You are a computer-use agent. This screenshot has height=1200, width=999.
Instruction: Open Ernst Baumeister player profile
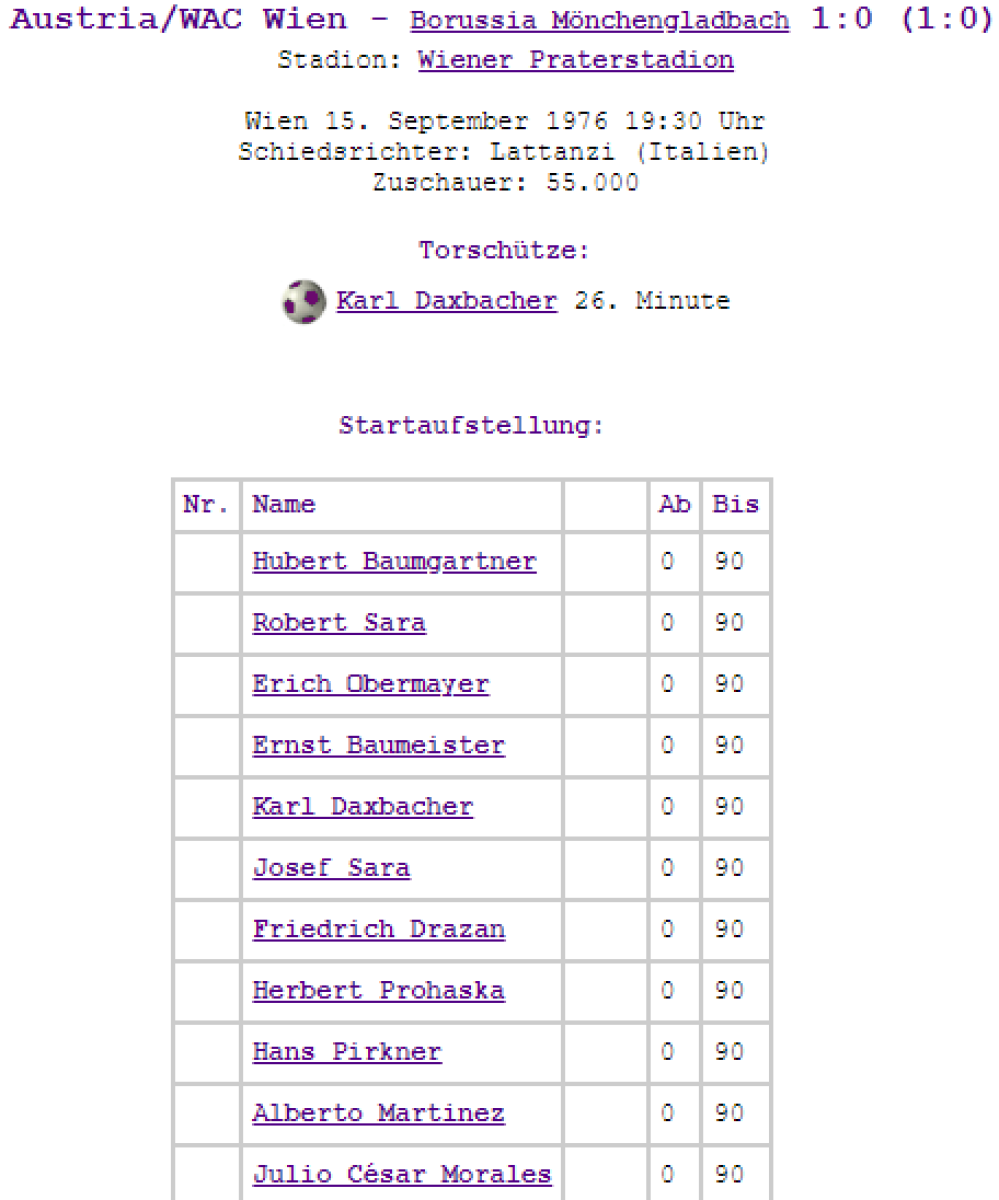pyautogui.click(x=379, y=745)
